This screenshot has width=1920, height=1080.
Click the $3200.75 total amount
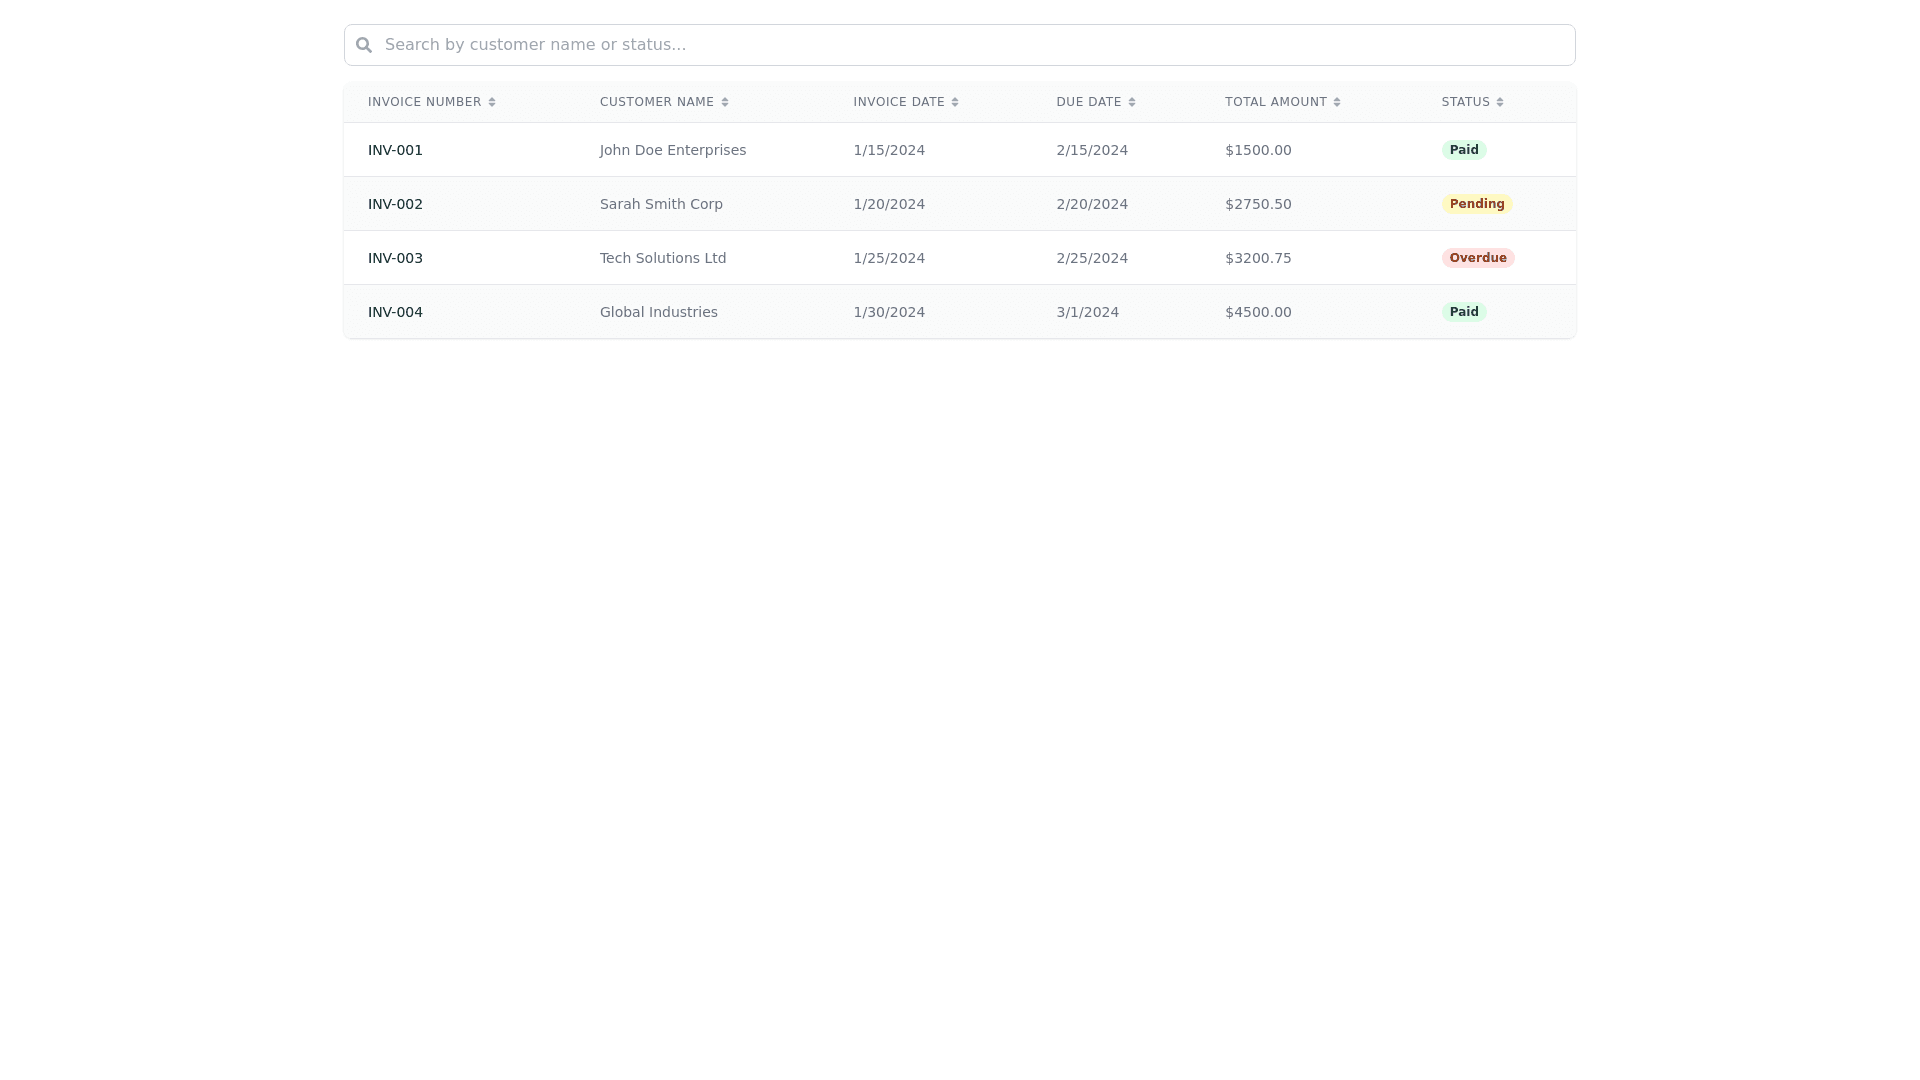coord(1258,258)
